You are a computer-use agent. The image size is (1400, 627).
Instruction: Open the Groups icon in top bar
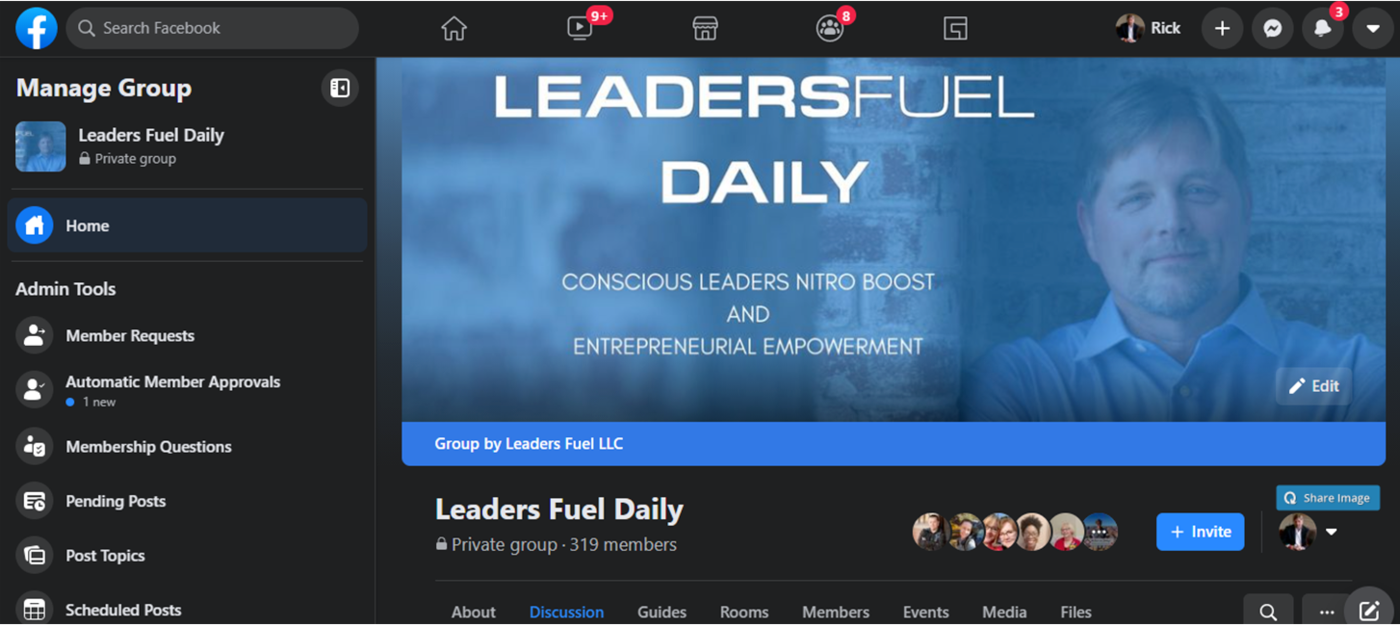(830, 29)
